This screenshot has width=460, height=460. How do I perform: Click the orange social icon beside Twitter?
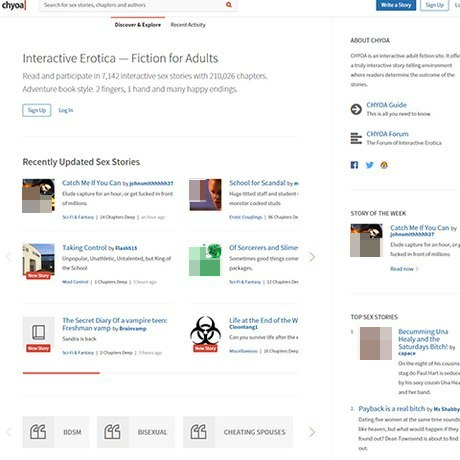[384, 165]
